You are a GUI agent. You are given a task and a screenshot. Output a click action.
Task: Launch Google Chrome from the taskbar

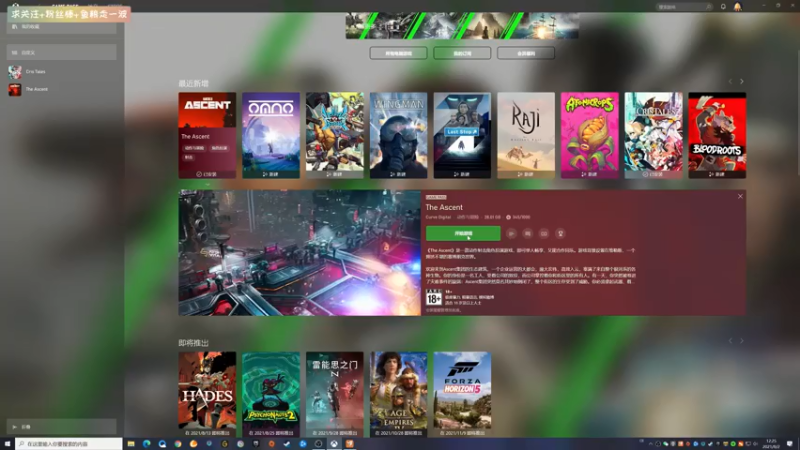(x=178, y=444)
